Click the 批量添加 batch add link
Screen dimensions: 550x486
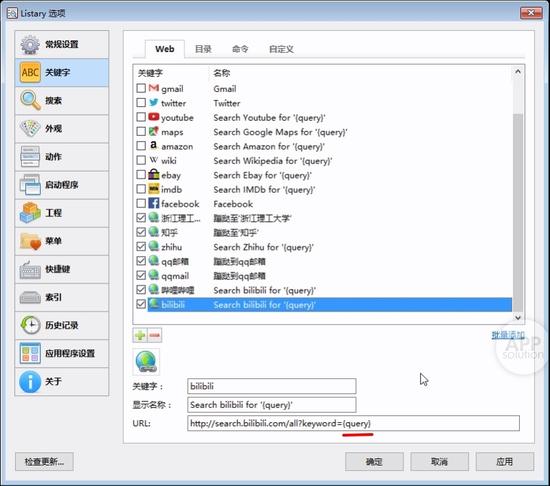(508, 335)
